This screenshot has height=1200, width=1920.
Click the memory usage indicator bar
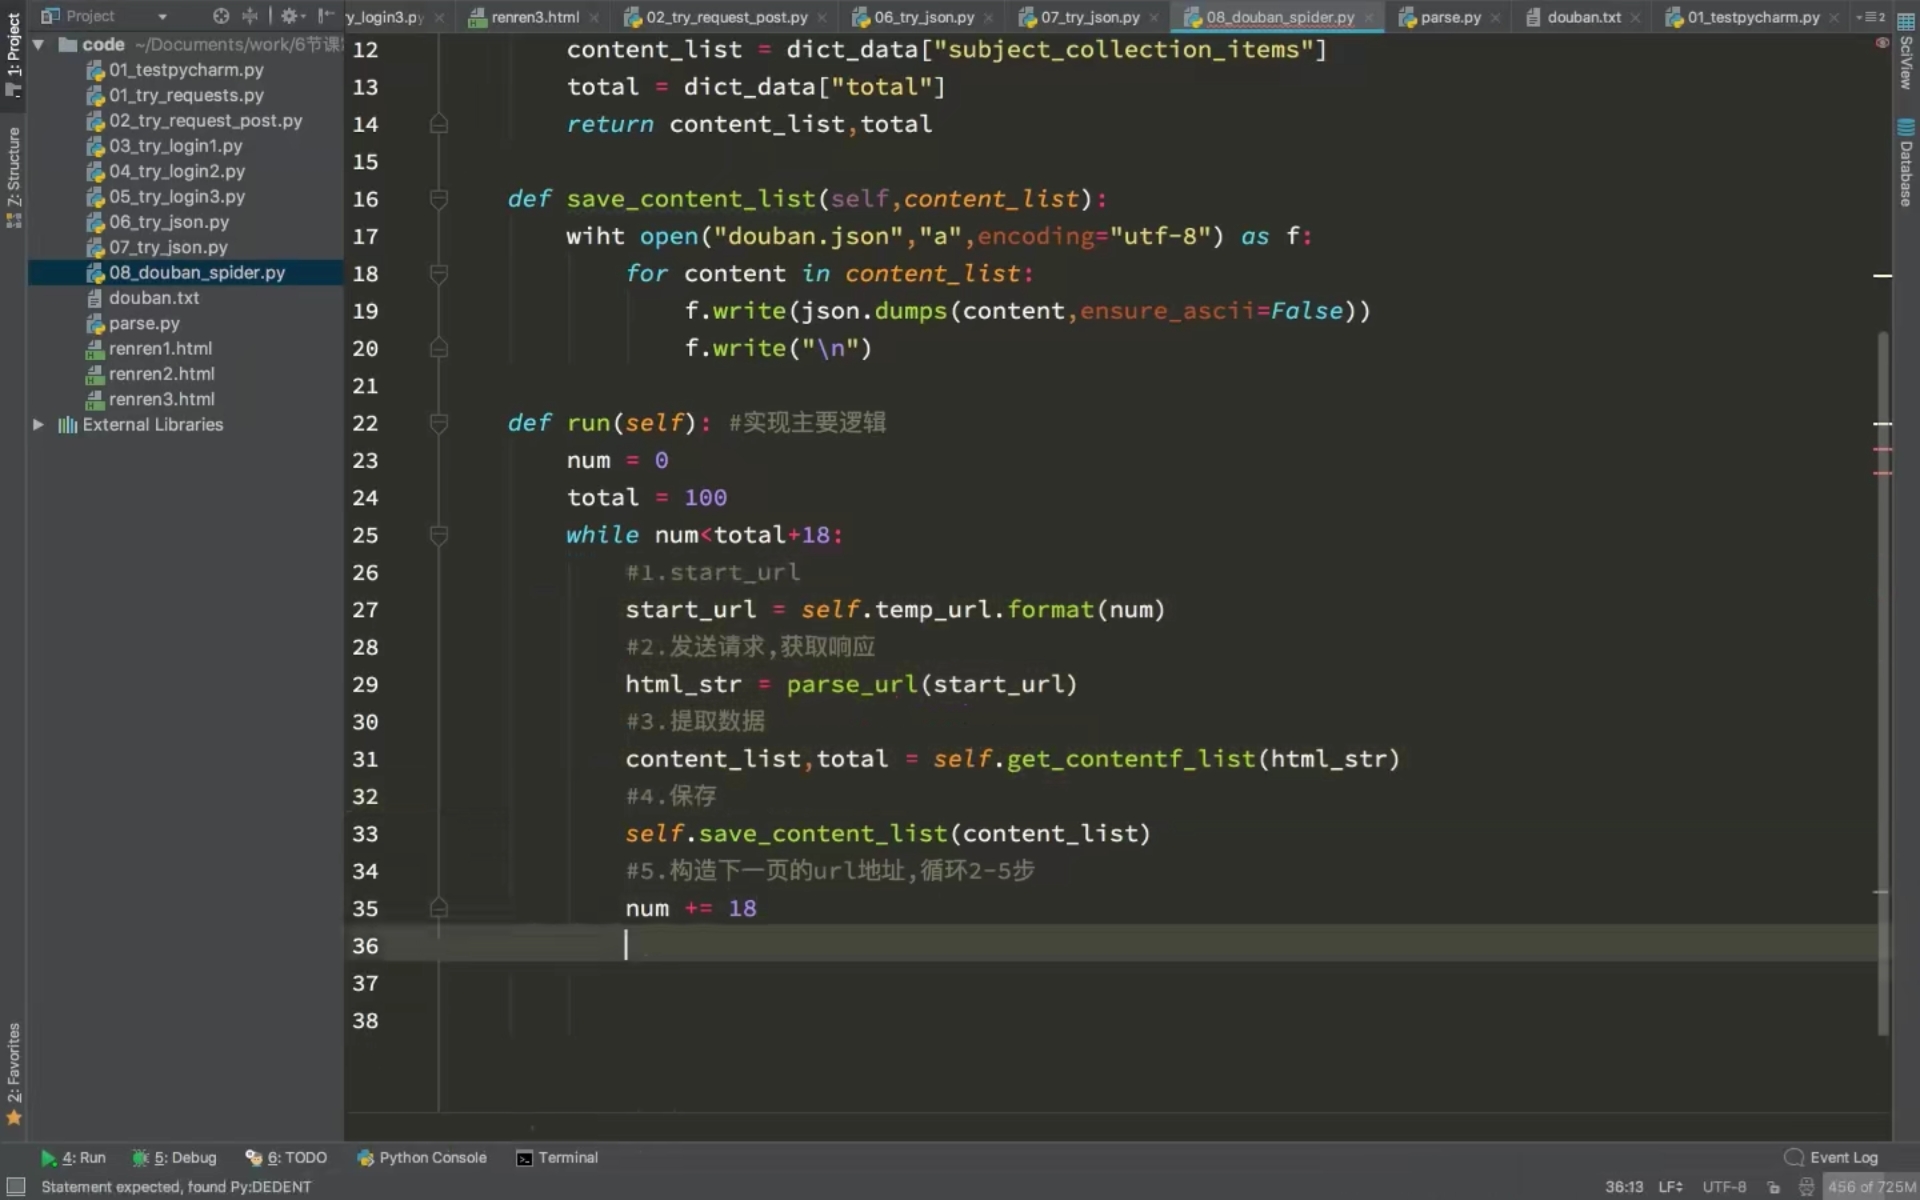coord(1871,1187)
